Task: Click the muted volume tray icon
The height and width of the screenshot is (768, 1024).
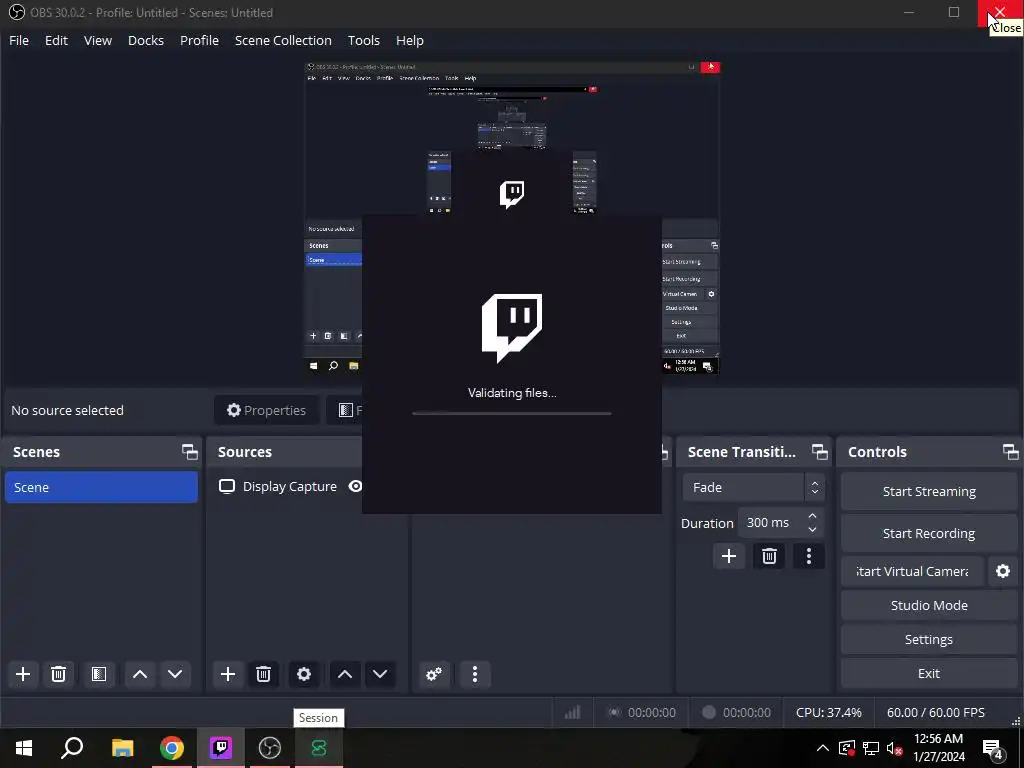Action: click(x=895, y=748)
